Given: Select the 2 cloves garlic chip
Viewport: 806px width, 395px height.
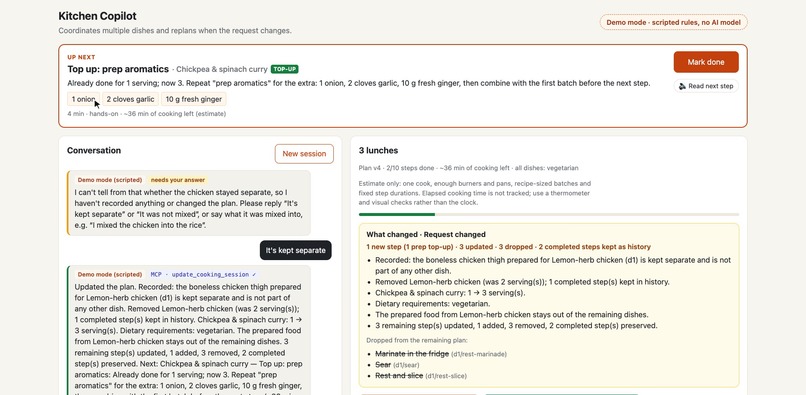Looking at the screenshot, I should coord(131,99).
